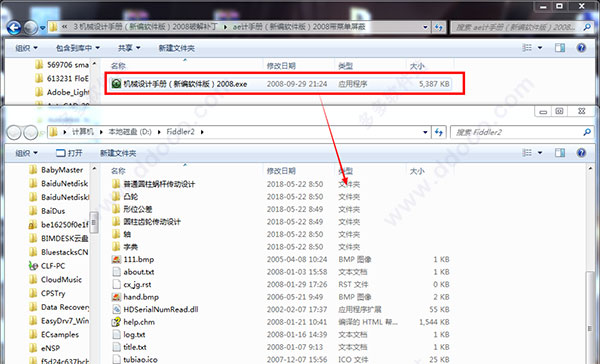Toggle preview pane in the Fiddler2 window
600x364 pixels.
coord(560,153)
